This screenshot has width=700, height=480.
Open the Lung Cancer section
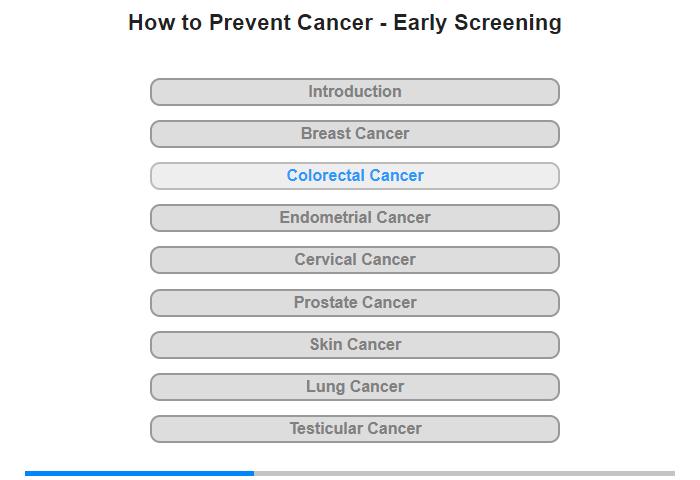tap(354, 387)
